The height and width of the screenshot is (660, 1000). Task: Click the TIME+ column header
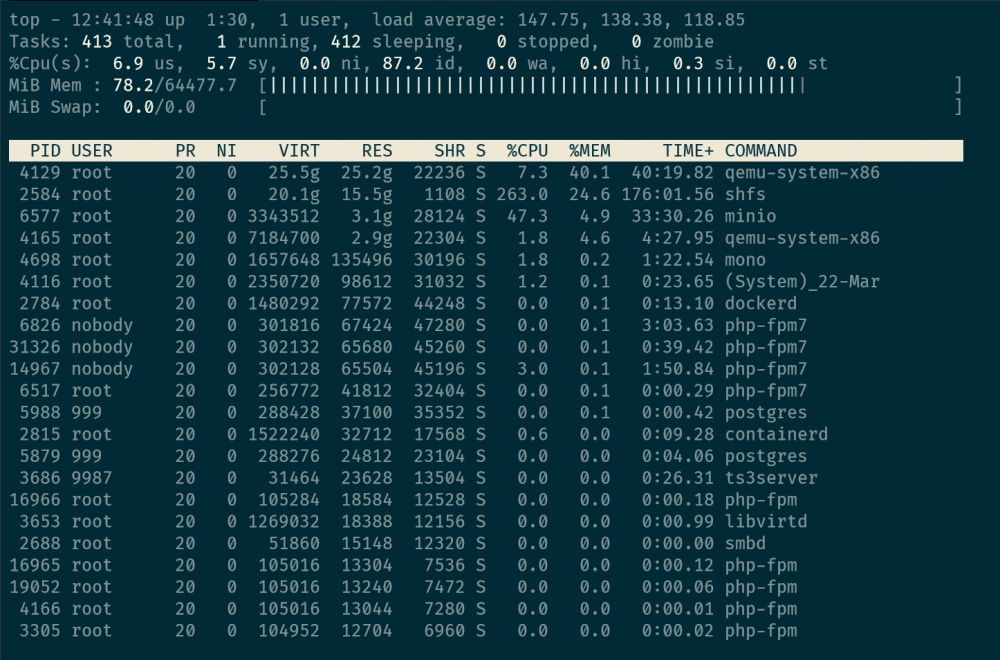pyautogui.click(x=688, y=150)
